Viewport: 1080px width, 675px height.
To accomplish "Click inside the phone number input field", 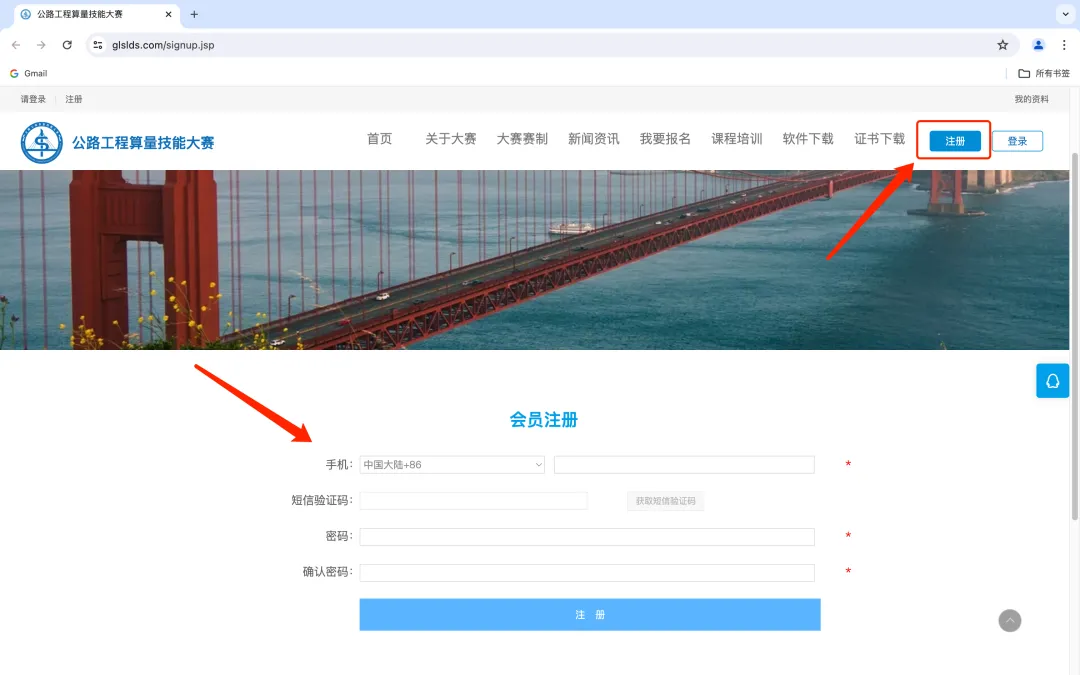I will point(683,464).
